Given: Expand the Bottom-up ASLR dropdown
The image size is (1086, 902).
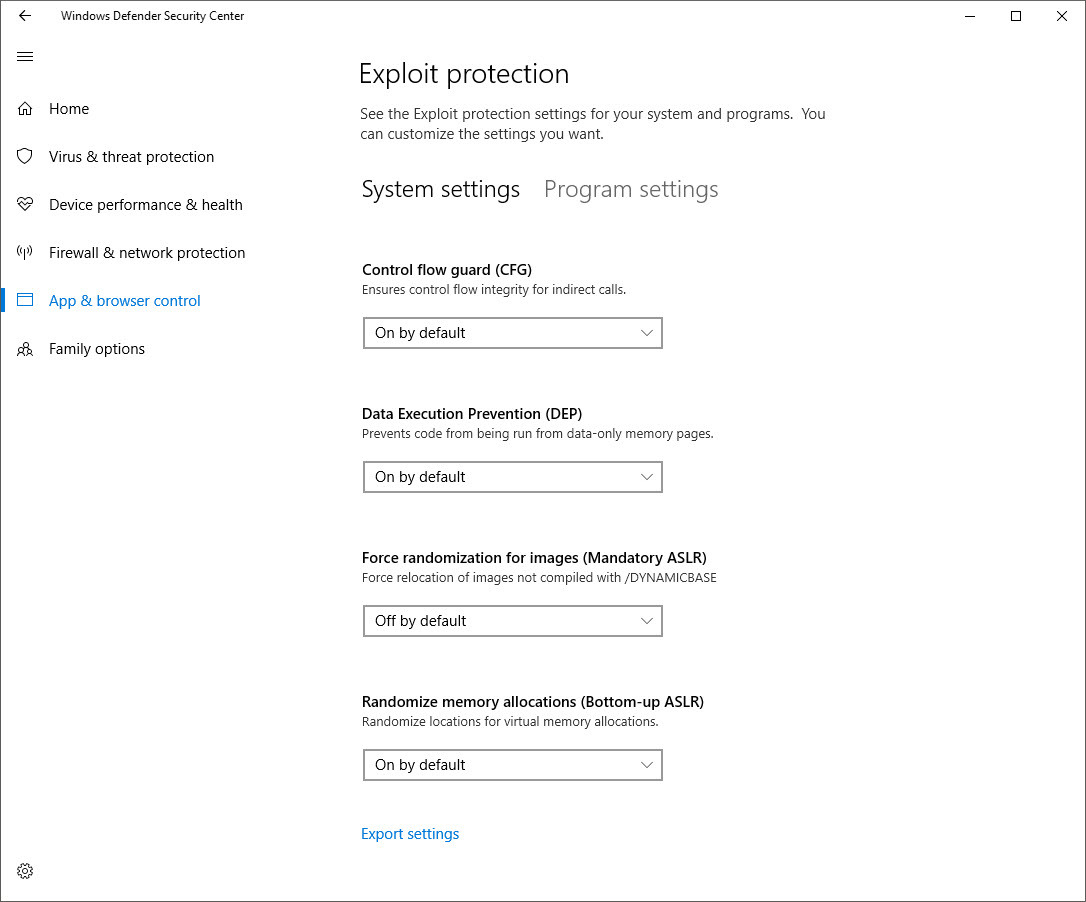Looking at the screenshot, I should point(512,765).
